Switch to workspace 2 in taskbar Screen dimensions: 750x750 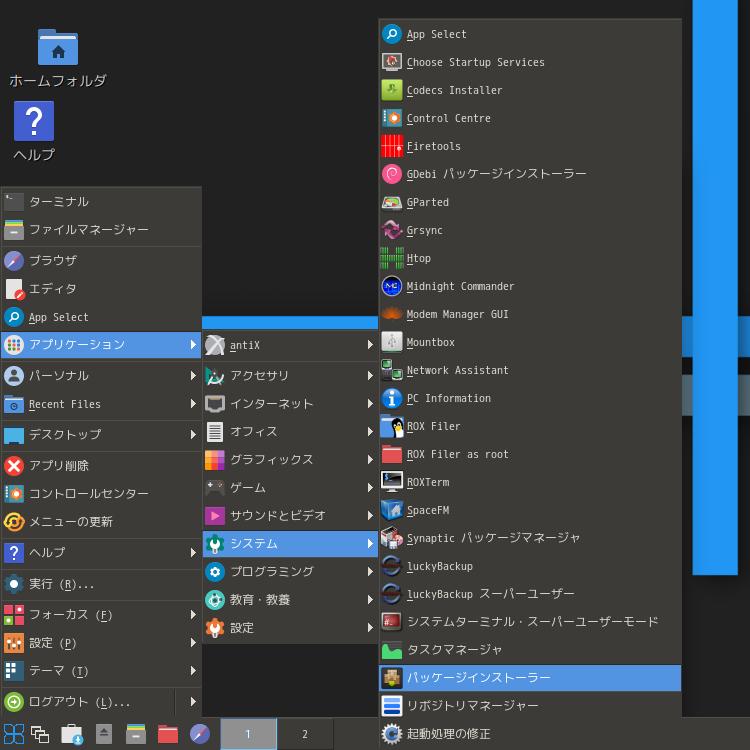pyautogui.click(x=305, y=734)
